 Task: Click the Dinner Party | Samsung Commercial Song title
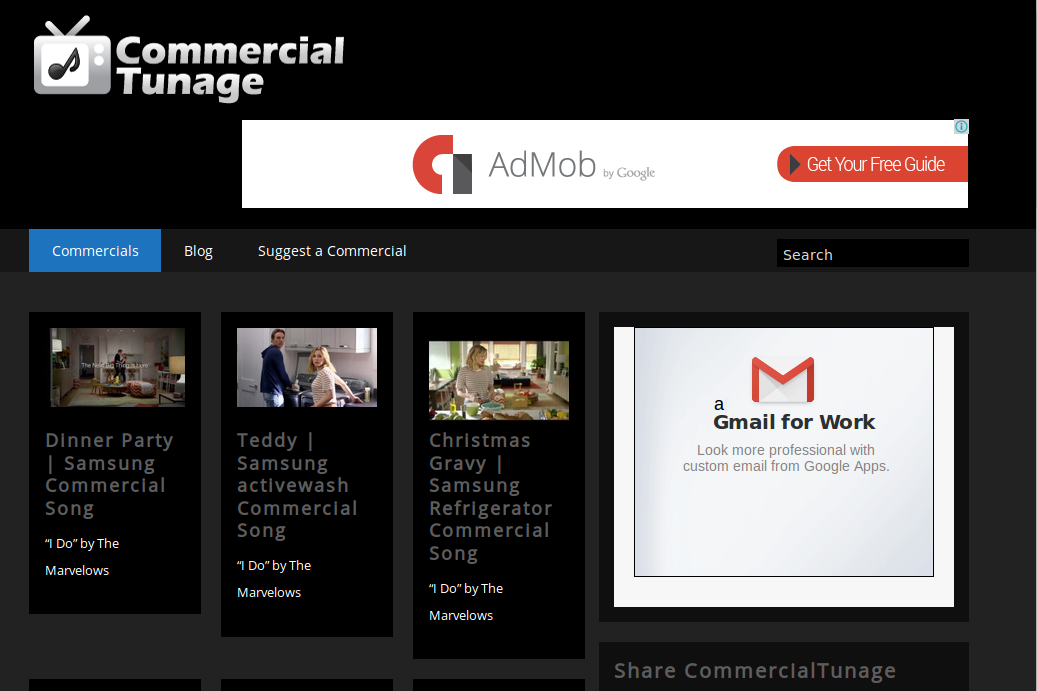tap(110, 474)
